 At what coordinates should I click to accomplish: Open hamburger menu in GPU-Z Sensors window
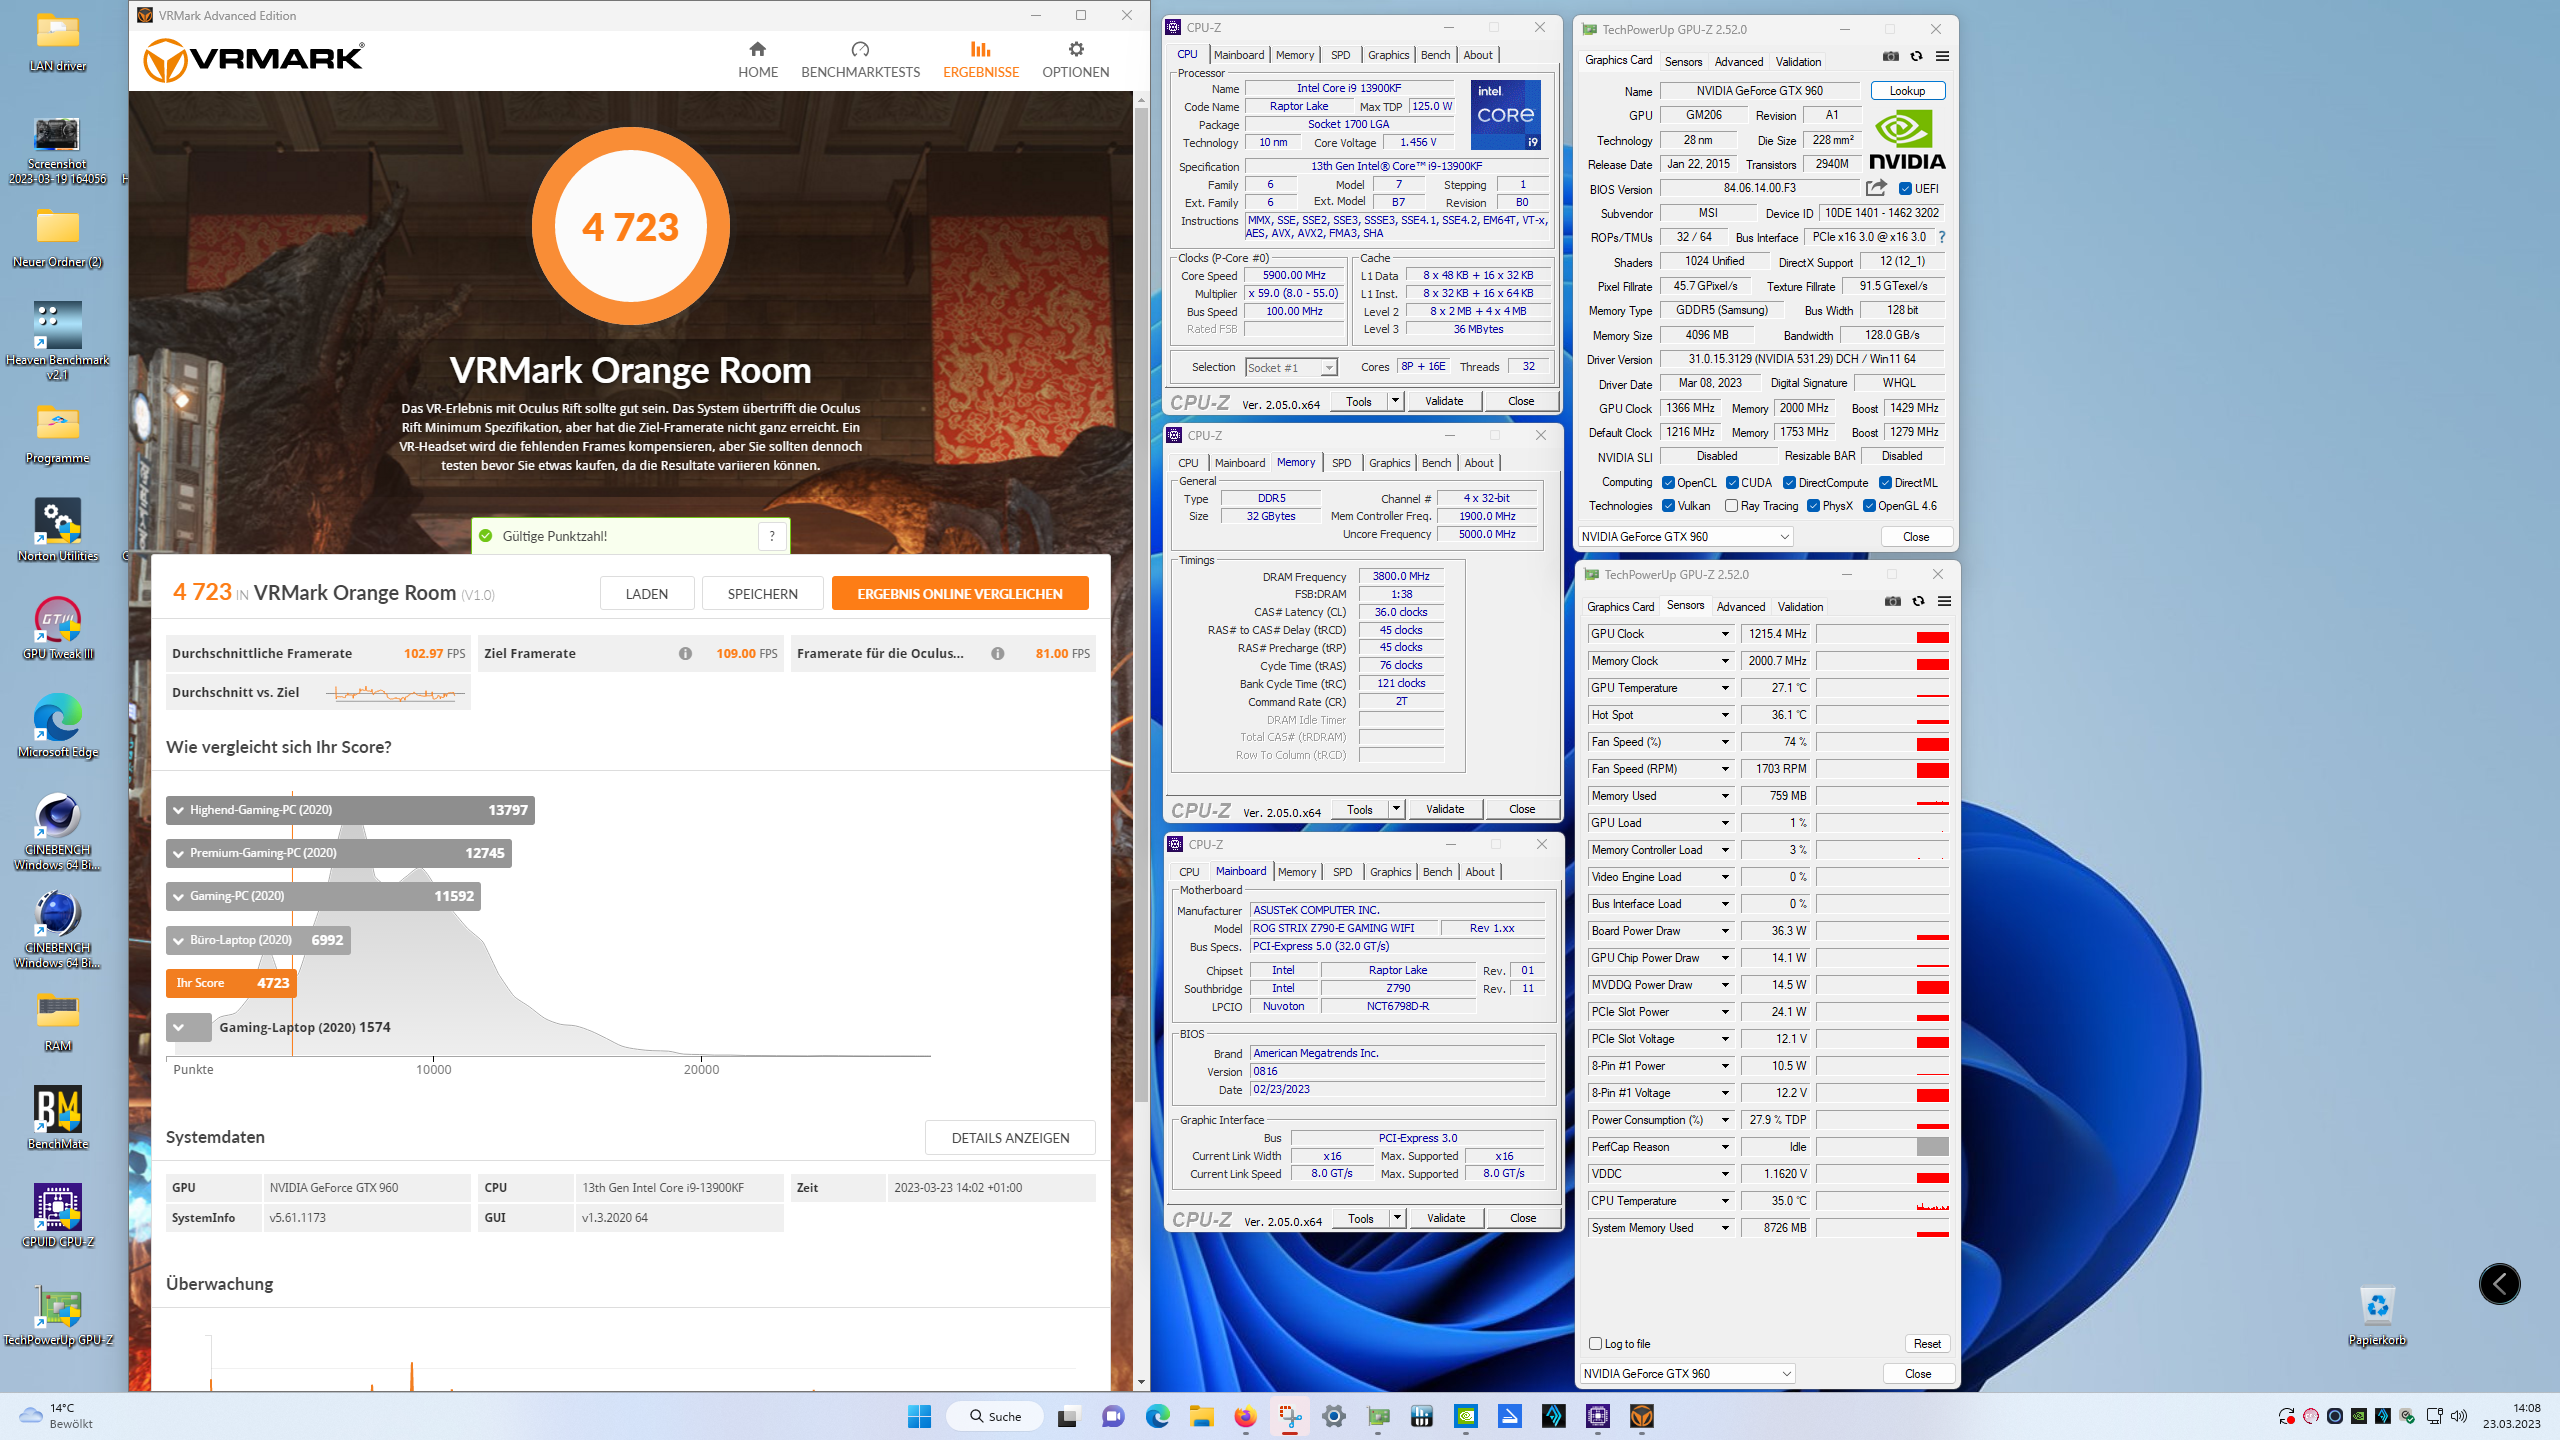click(x=1944, y=601)
